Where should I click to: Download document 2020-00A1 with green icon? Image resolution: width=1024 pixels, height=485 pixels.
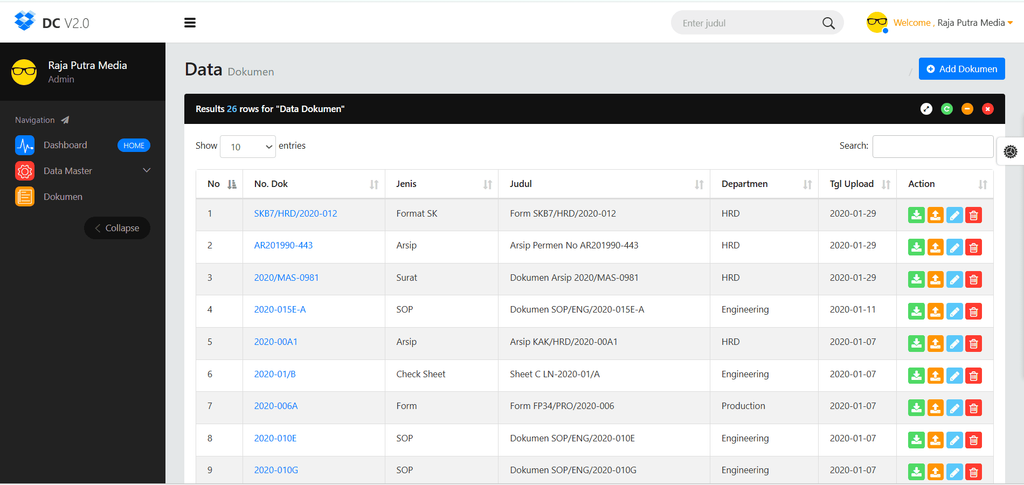[916, 343]
